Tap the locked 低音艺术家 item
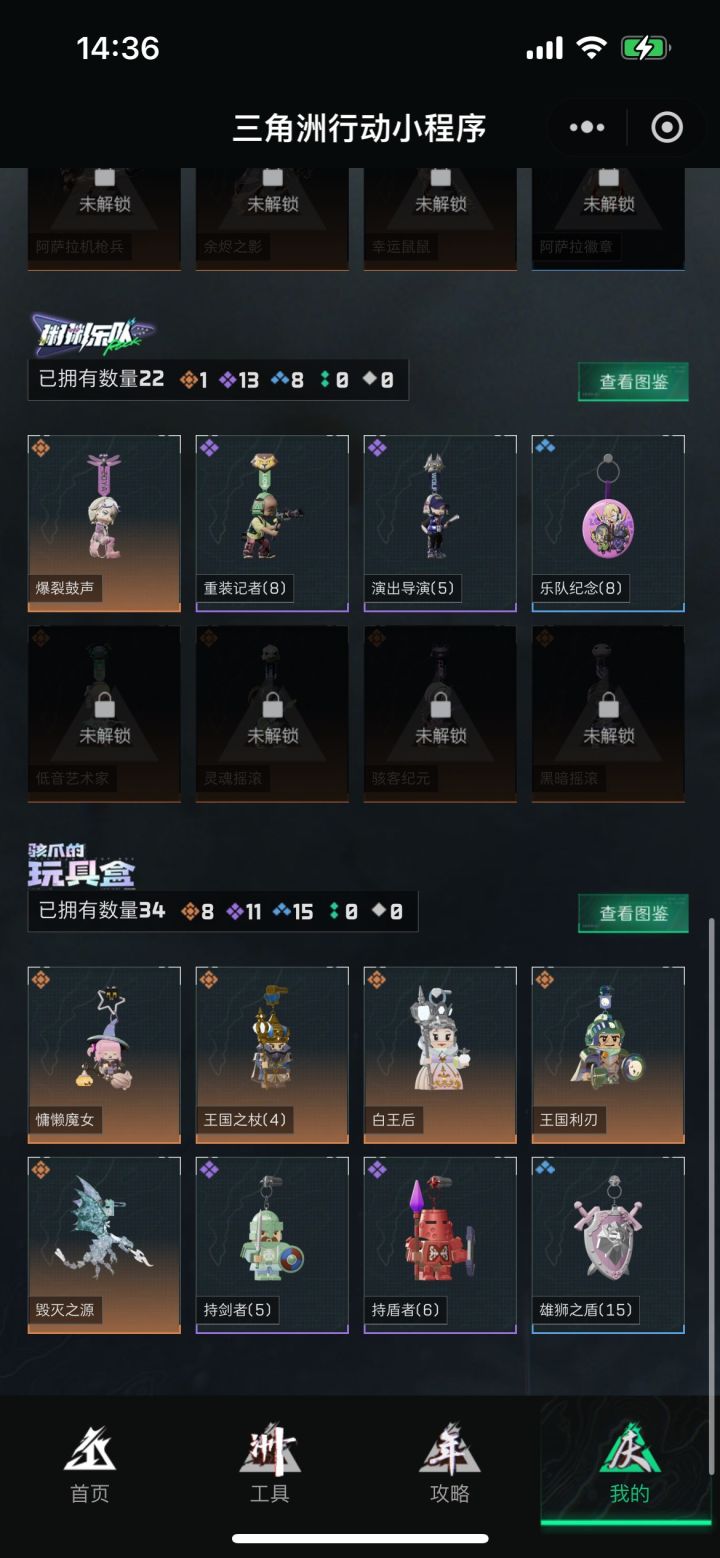Image resolution: width=720 pixels, height=1558 pixels. pyautogui.click(x=104, y=714)
